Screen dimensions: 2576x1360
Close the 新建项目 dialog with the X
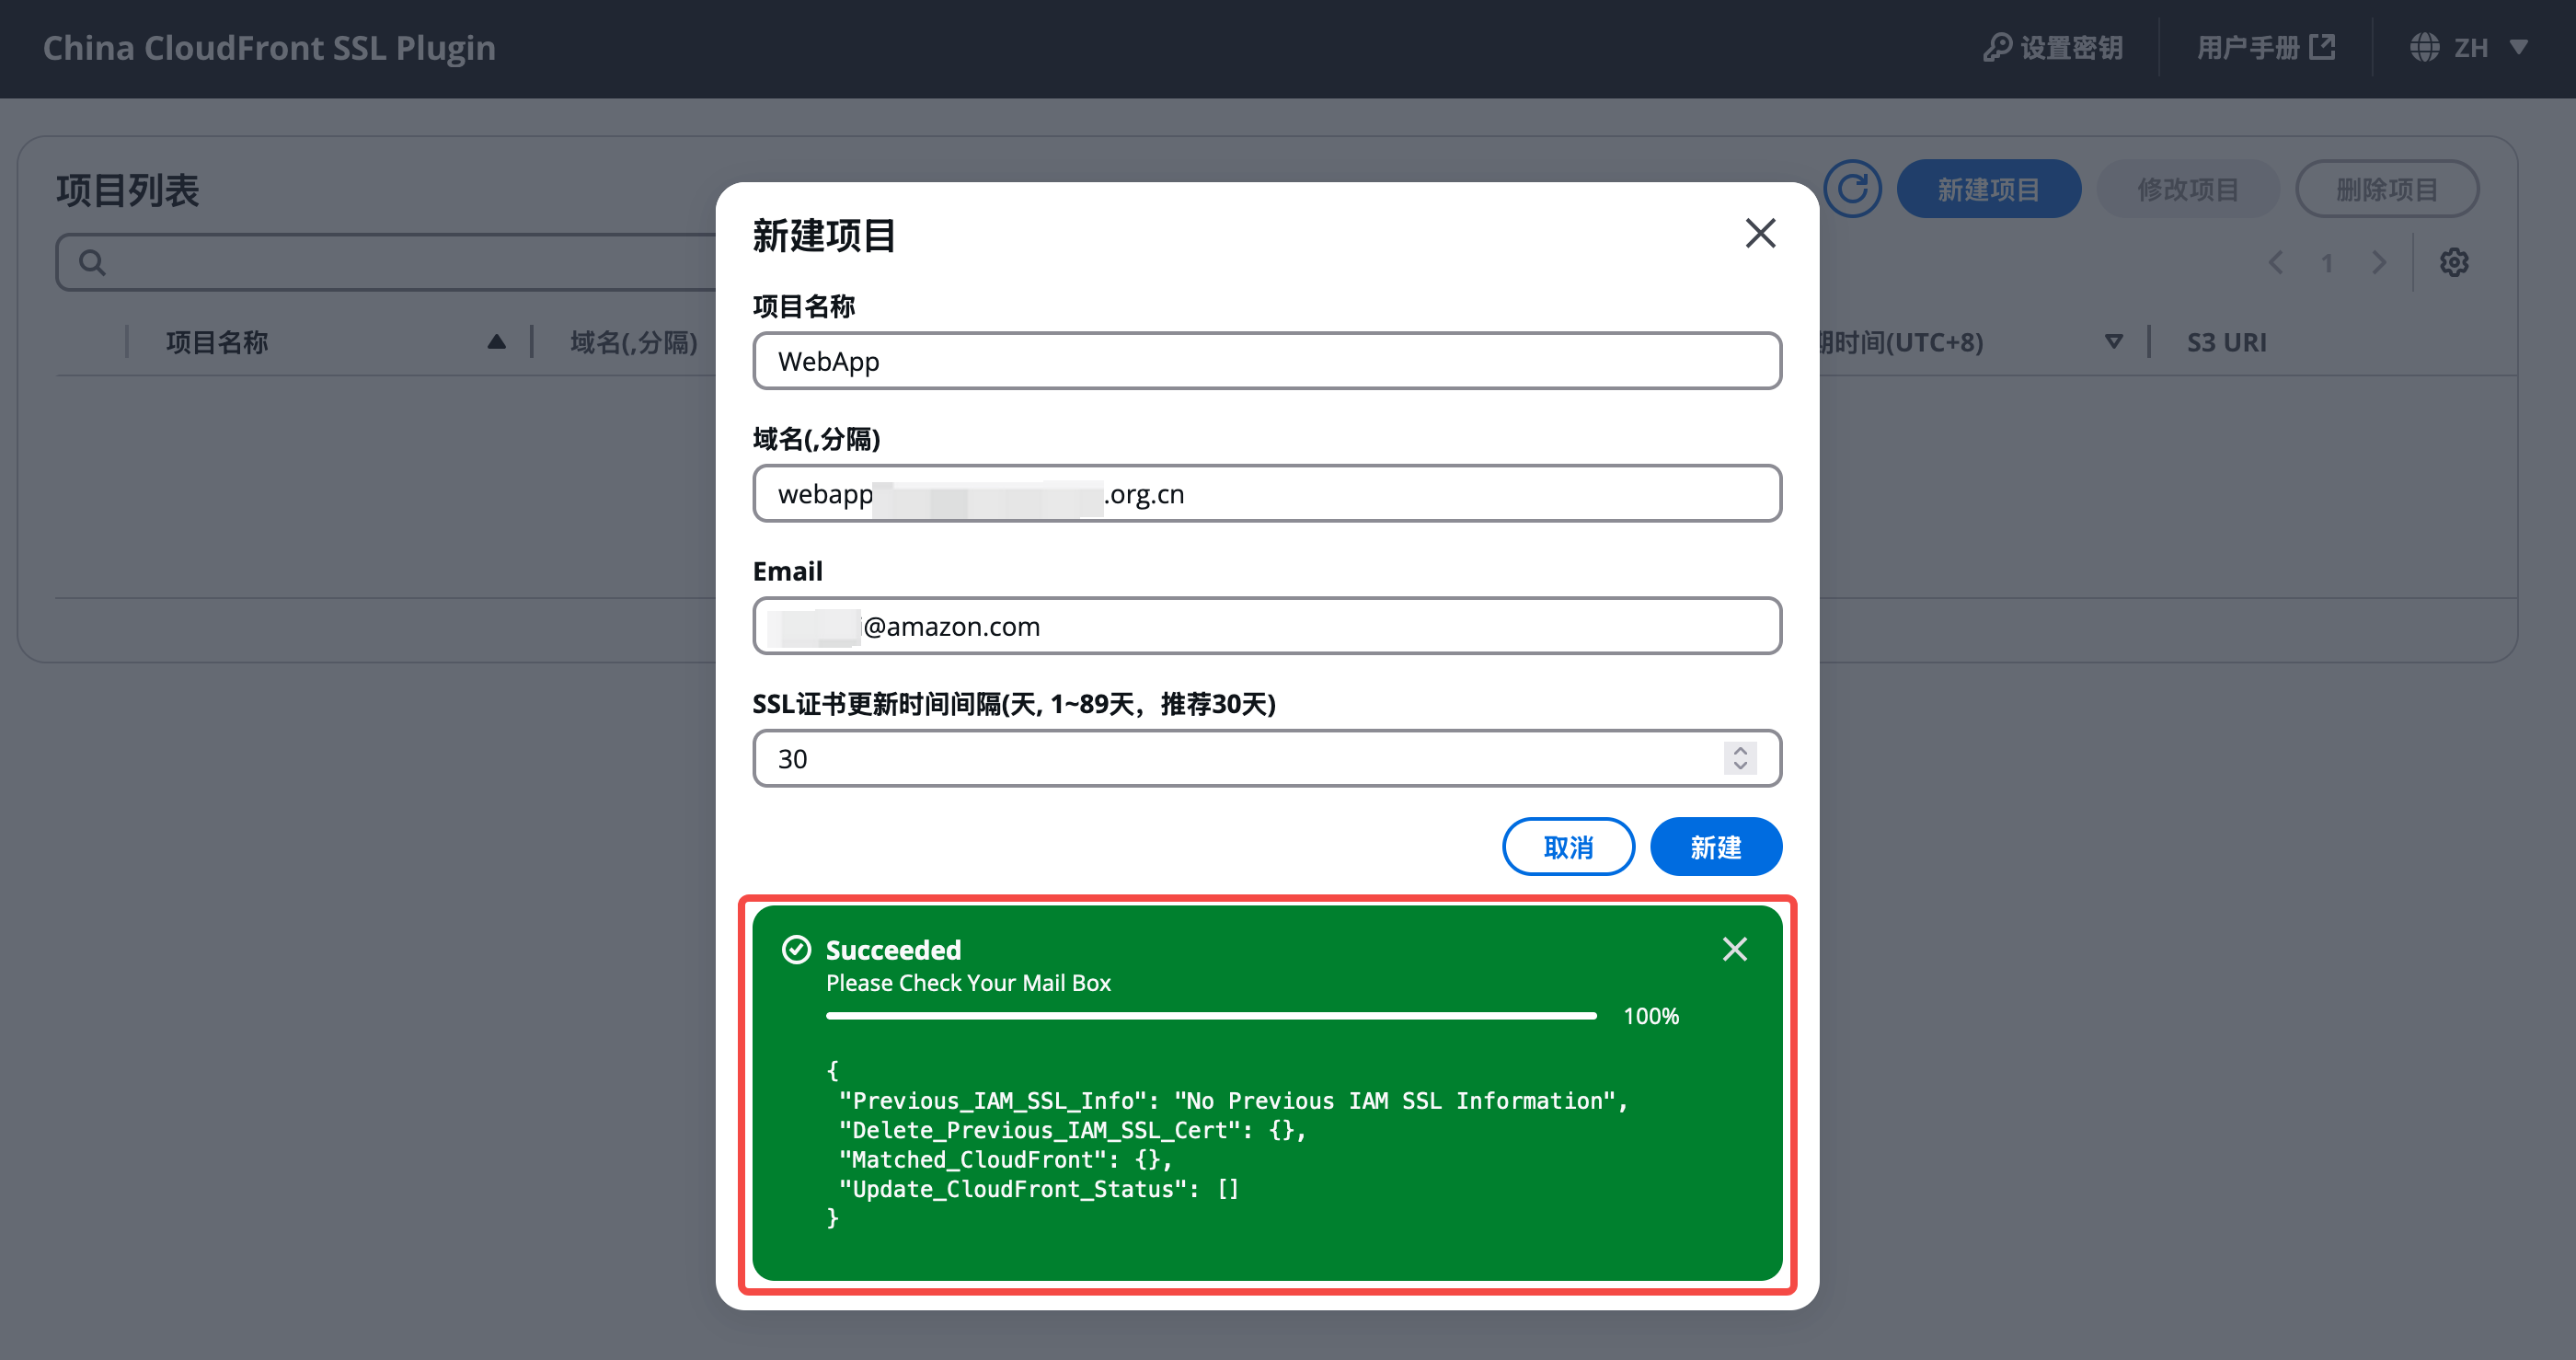1760,233
